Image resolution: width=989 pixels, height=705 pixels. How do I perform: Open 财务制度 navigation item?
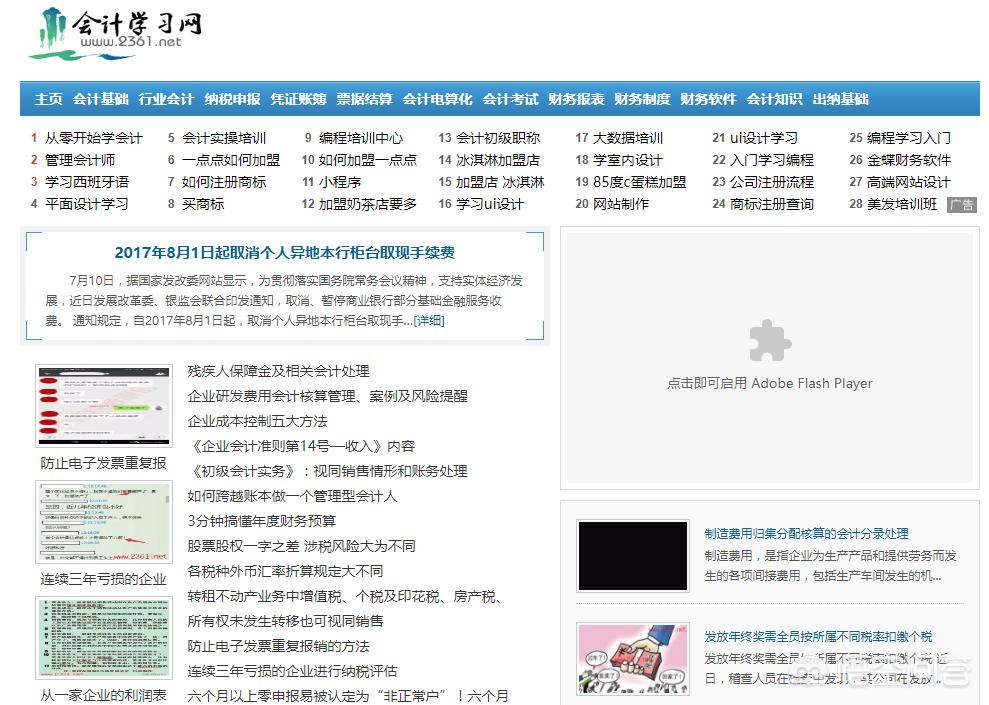pos(643,99)
